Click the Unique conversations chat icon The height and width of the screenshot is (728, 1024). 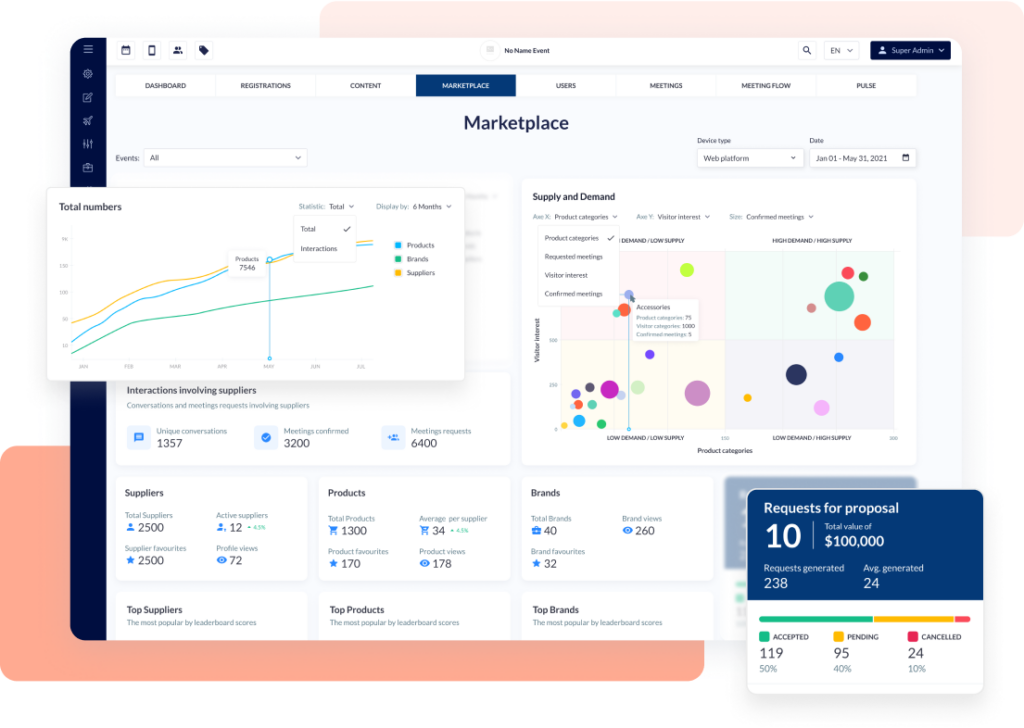138,437
